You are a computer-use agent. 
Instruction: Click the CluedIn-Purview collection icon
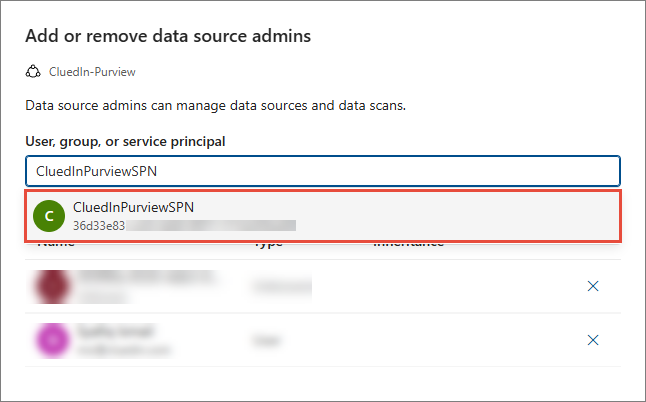[x=33, y=72]
